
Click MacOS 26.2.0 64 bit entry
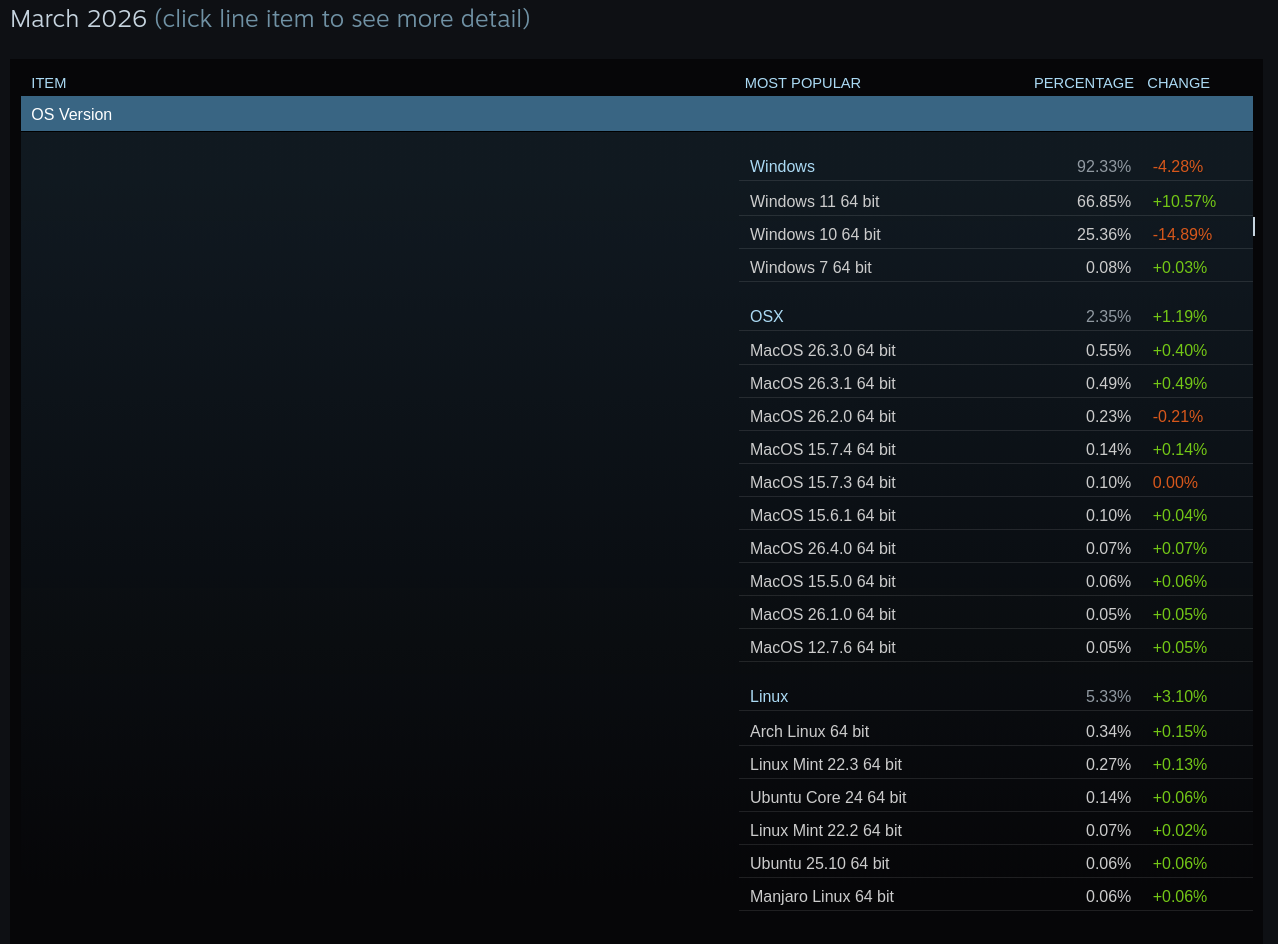(995, 416)
